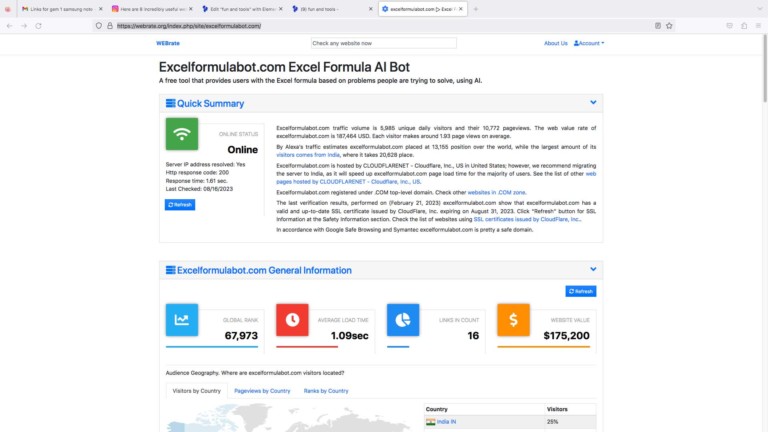The width and height of the screenshot is (768, 432).
Task: Collapse the Quick Summary section chevron
Action: tap(593, 102)
